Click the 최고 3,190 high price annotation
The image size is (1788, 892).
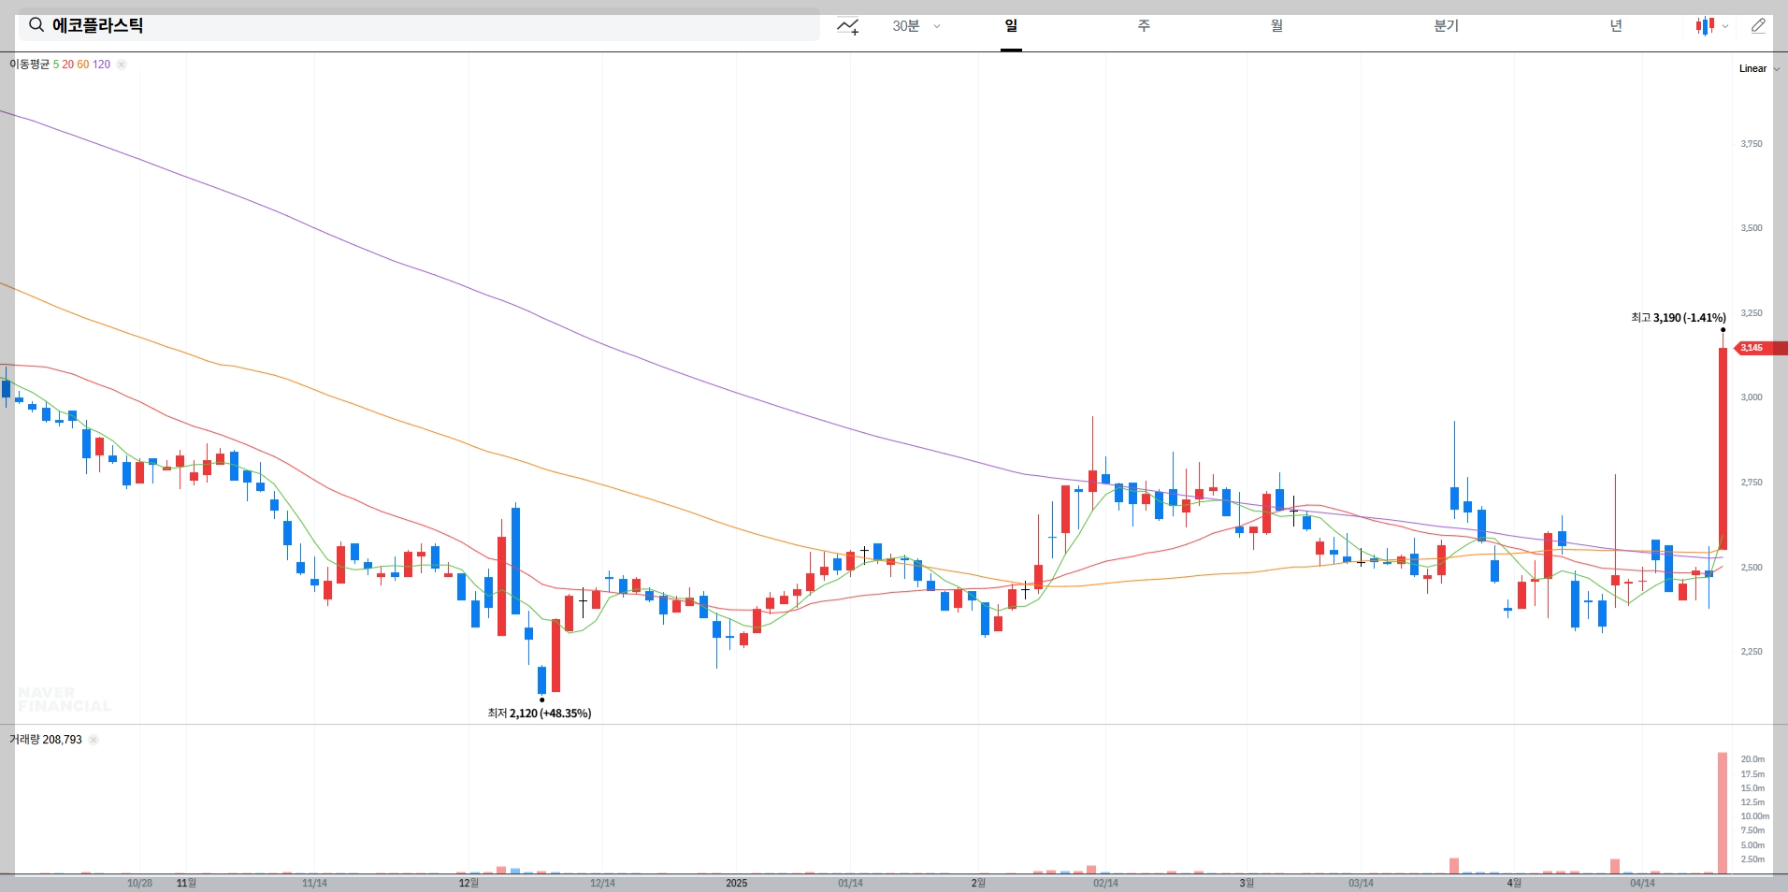point(1678,318)
